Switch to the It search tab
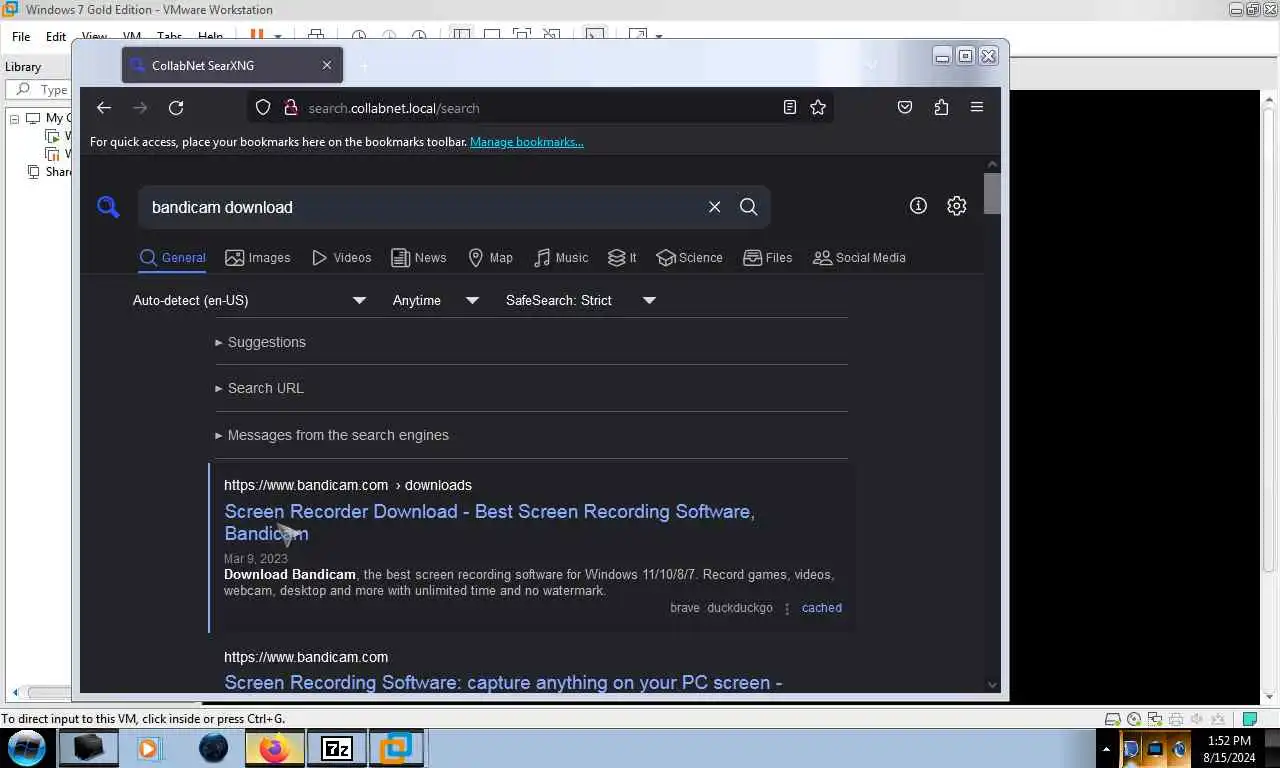 (x=622, y=257)
